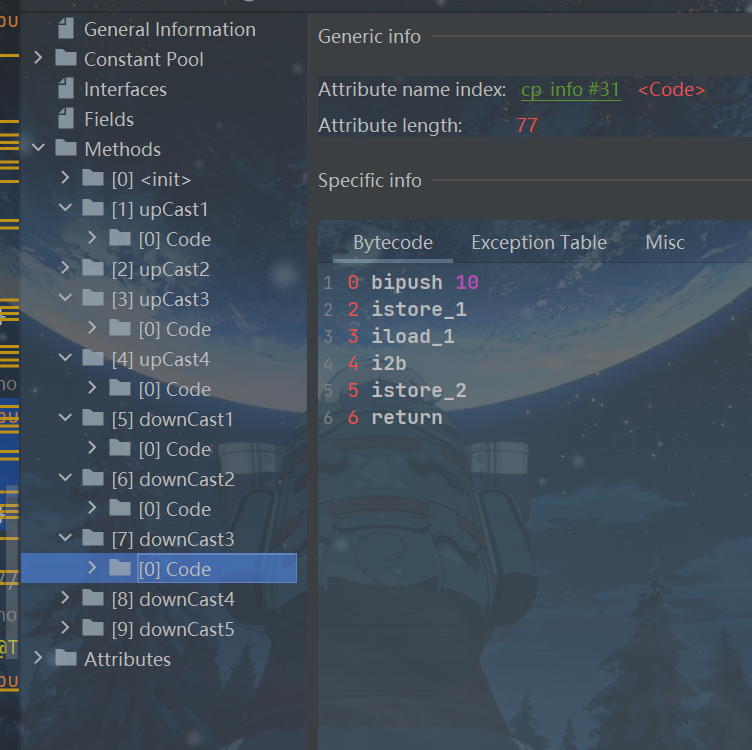Click the Methods folder icon
This screenshot has width=752, height=750.
66,149
